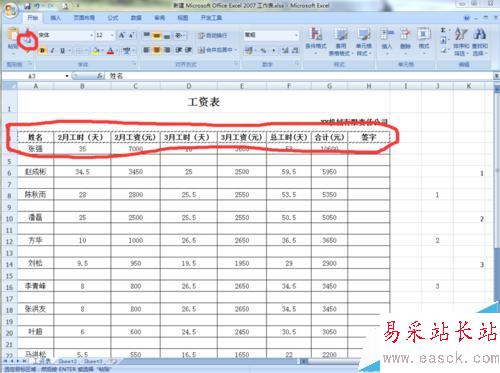Open the Name Box dropdown arrow
500x373 pixels.
pyautogui.click(x=67, y=76)
